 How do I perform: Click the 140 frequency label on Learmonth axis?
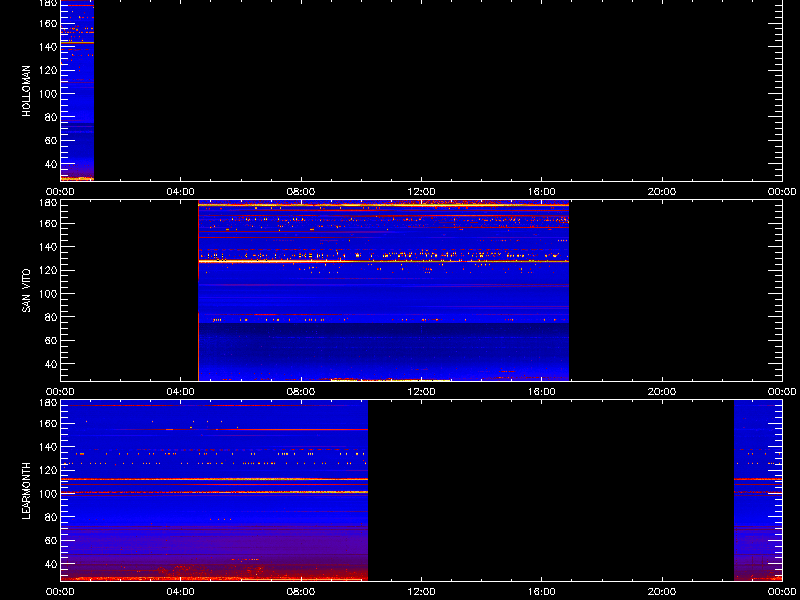[48, 447]
